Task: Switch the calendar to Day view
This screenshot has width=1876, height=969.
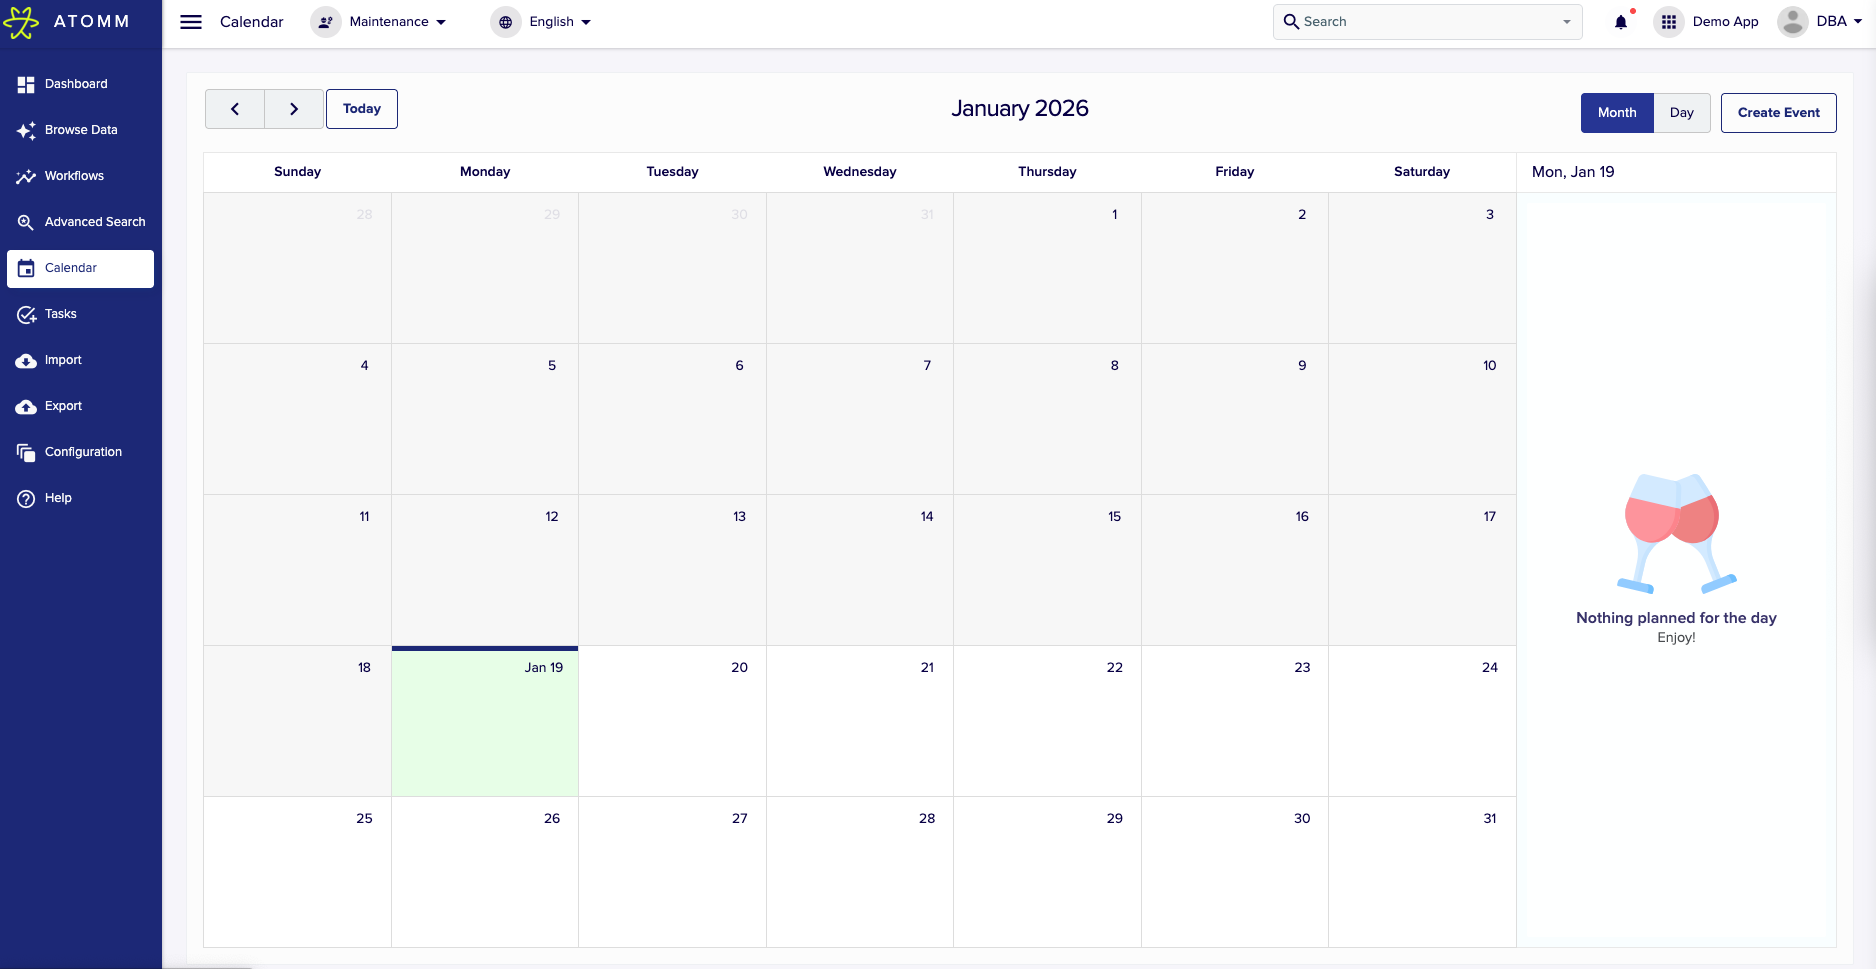Action: pyautogui.click(x=1682, y=113)
